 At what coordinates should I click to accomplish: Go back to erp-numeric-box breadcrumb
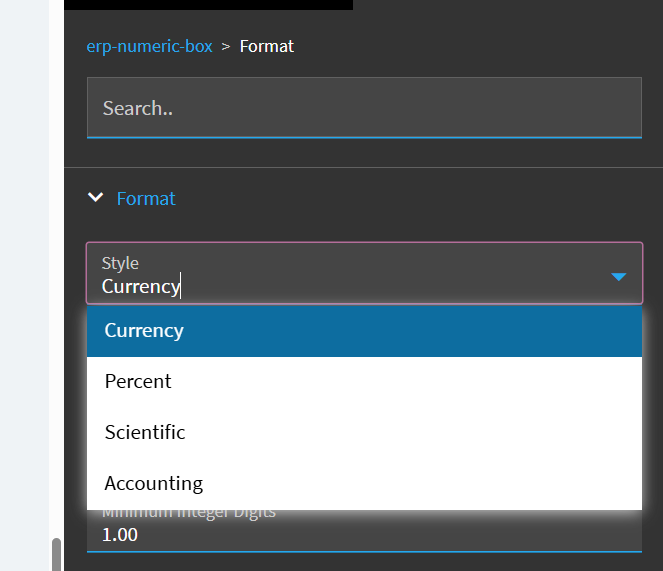pyautogui.click(x=150, y=46)
